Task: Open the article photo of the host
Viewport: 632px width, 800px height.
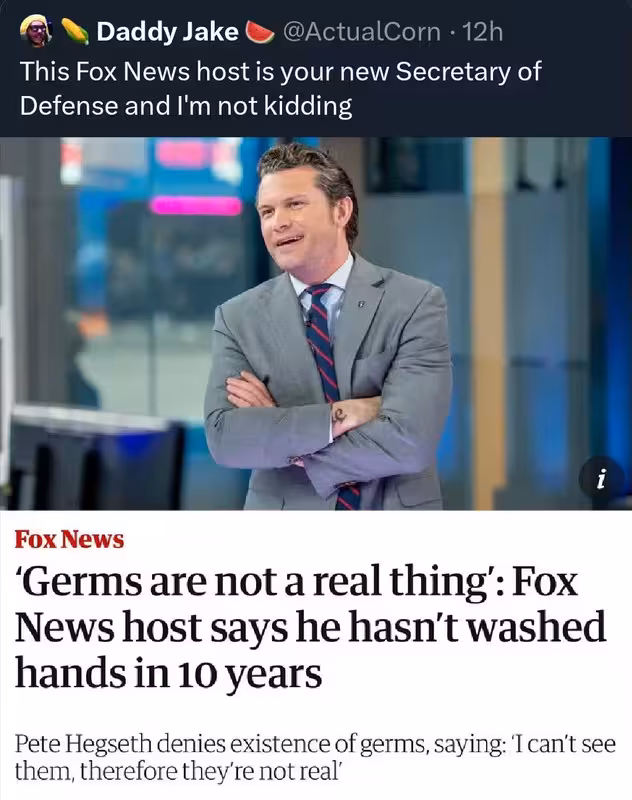Action: 316,323
